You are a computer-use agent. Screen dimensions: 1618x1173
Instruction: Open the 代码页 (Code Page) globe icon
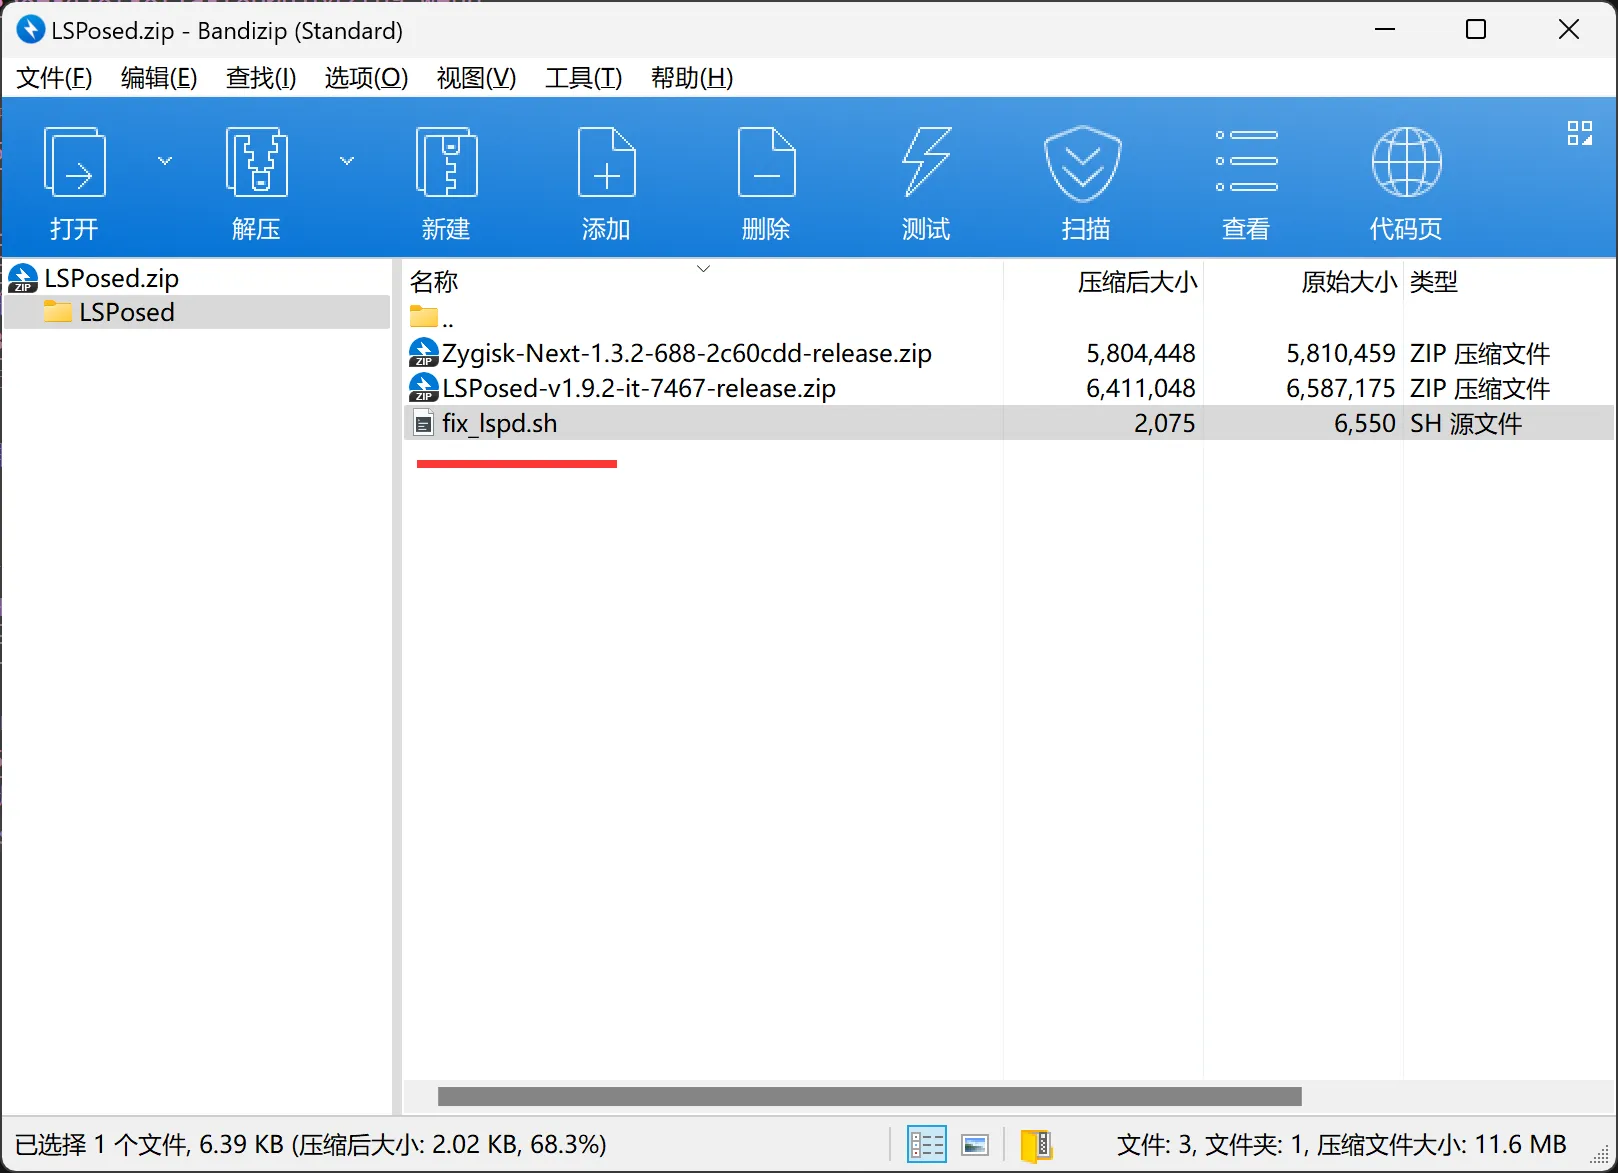coord(1405,180)
